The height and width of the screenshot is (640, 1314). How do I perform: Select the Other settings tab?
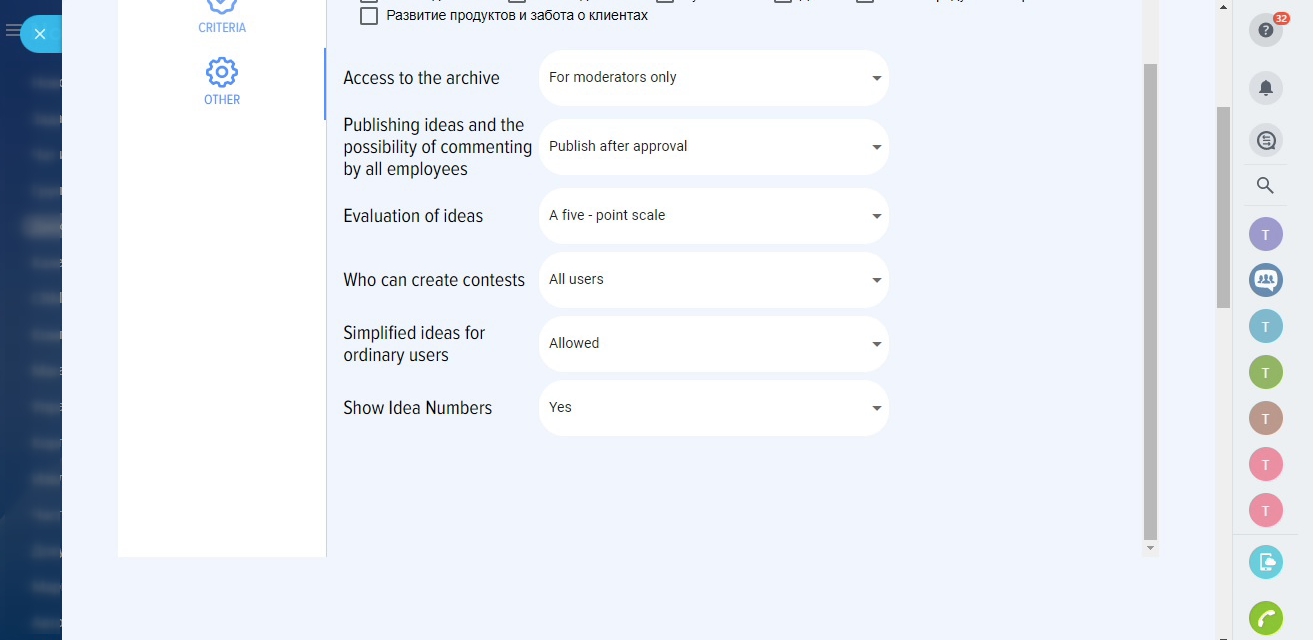click(x=222, y=82)
